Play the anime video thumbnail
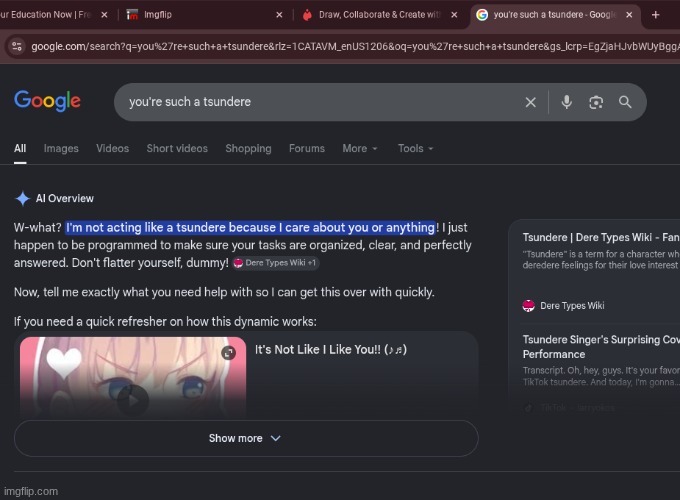This screenshot has width=680, height=500. (133, 400)
